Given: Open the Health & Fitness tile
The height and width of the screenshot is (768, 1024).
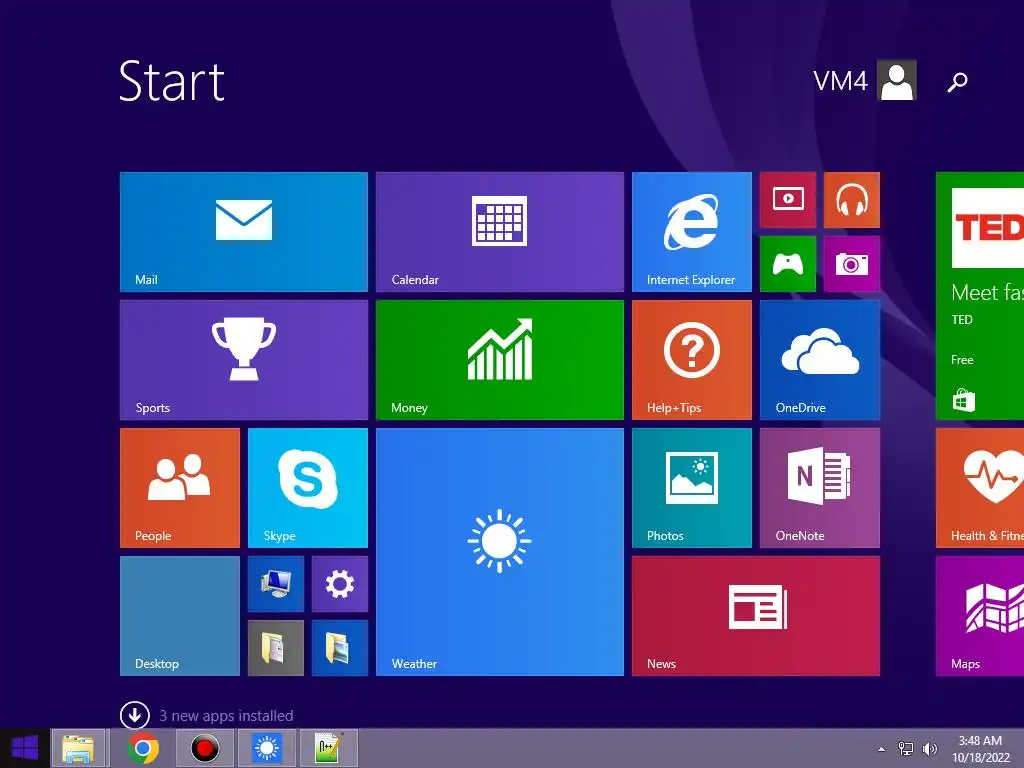Looking at the screenshot, I should (x=980, y=488).
